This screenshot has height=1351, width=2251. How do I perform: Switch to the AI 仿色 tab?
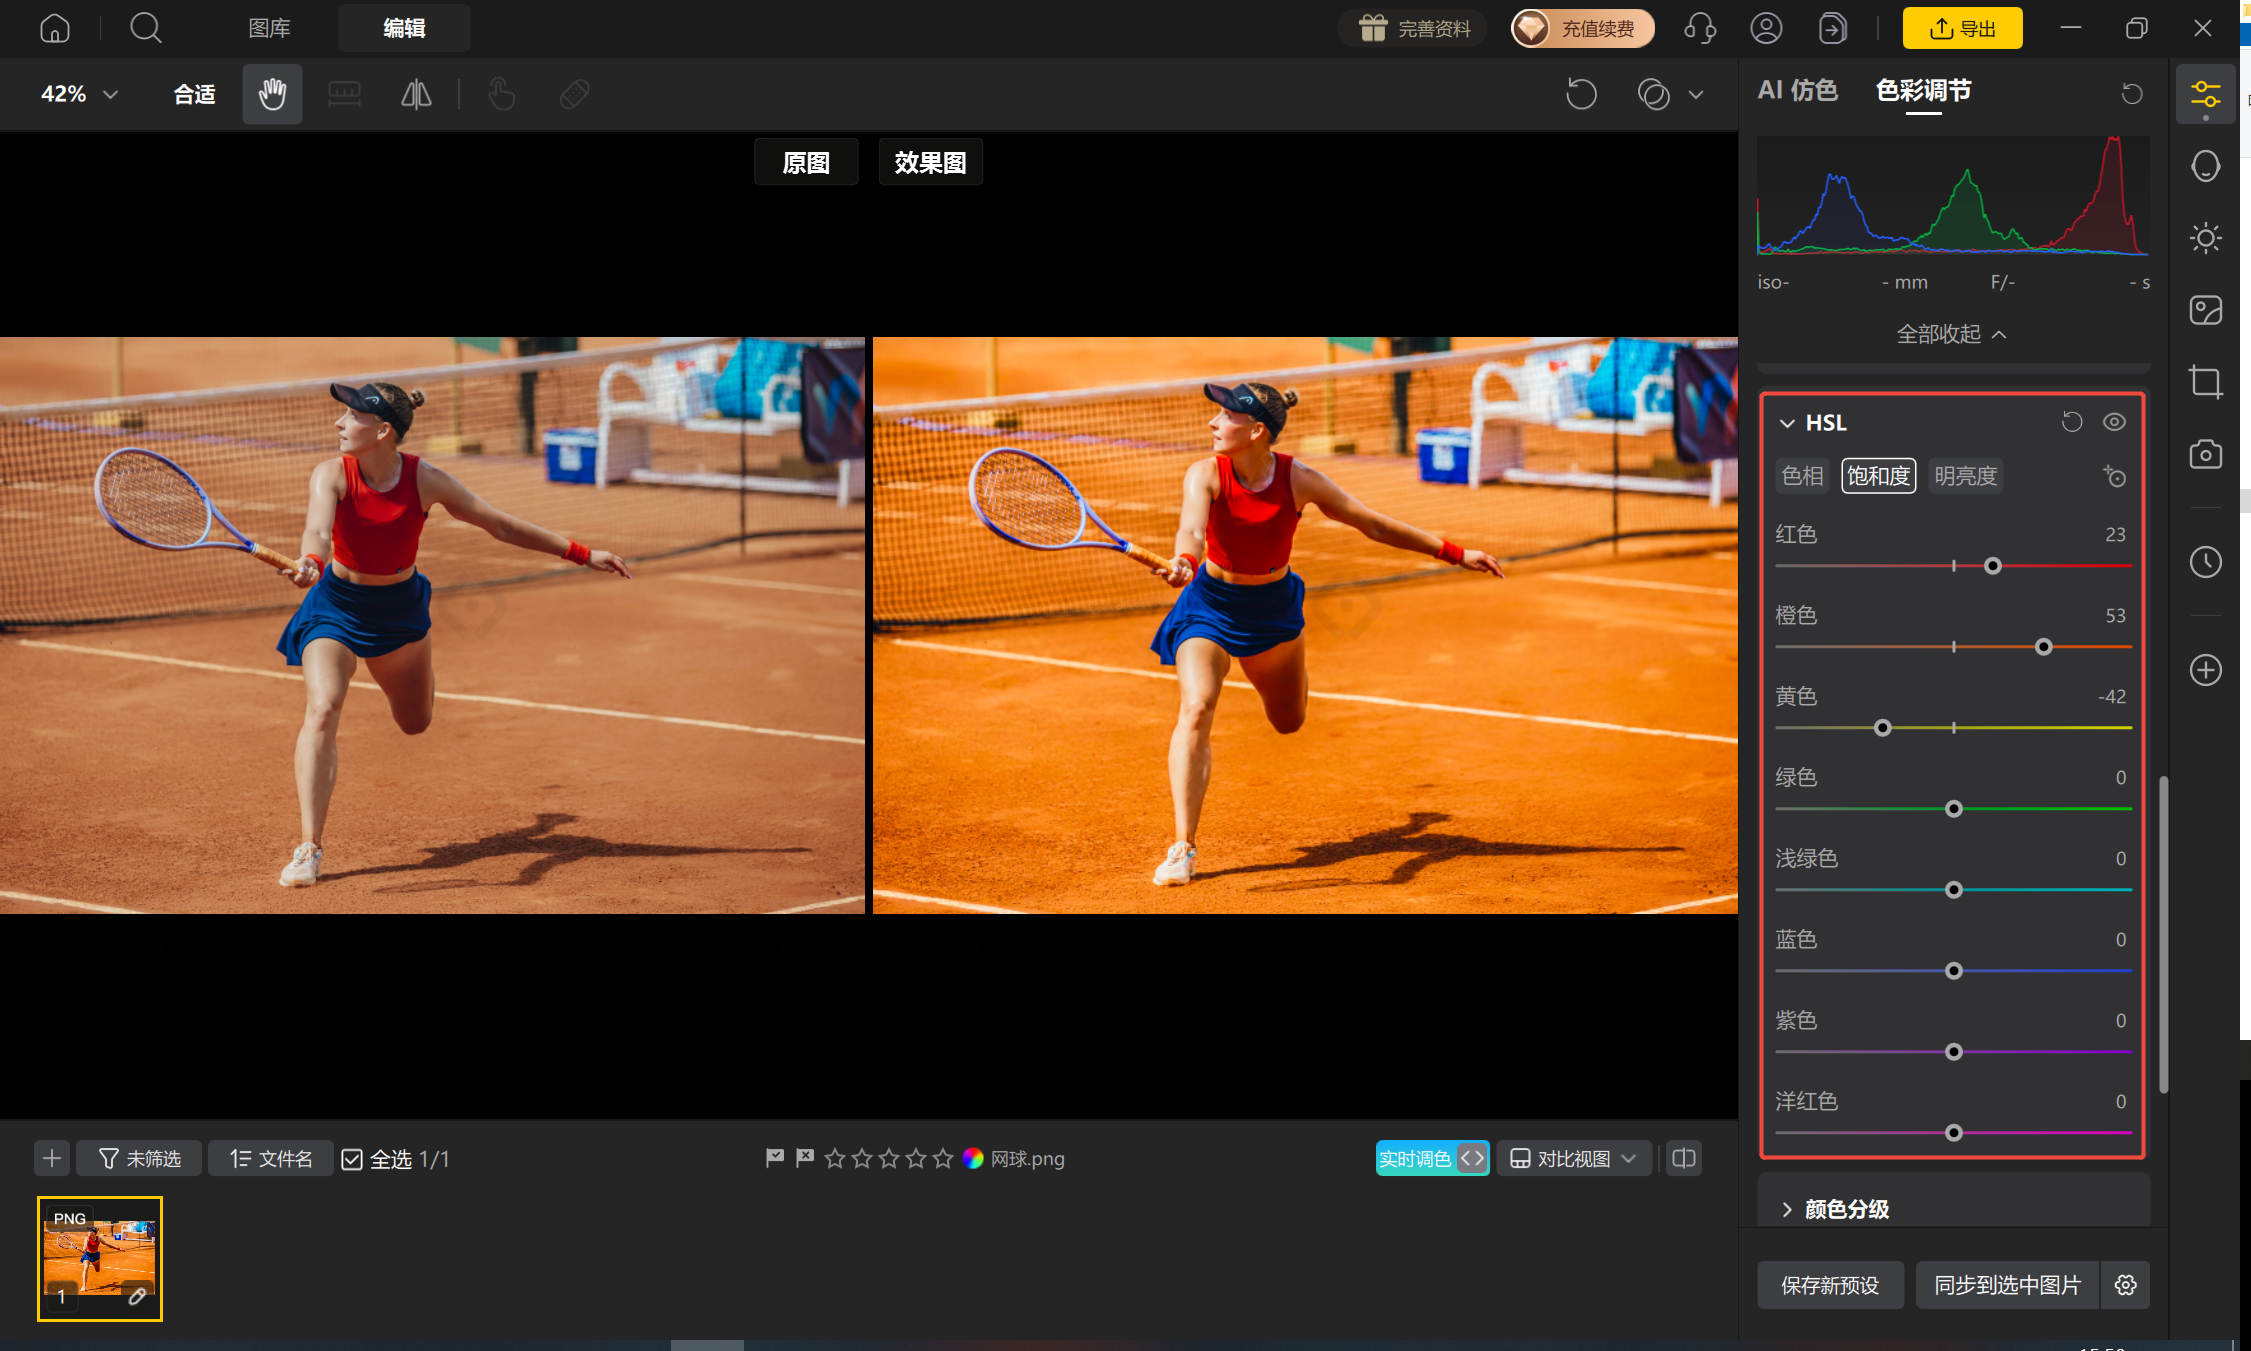point(1797,91)
